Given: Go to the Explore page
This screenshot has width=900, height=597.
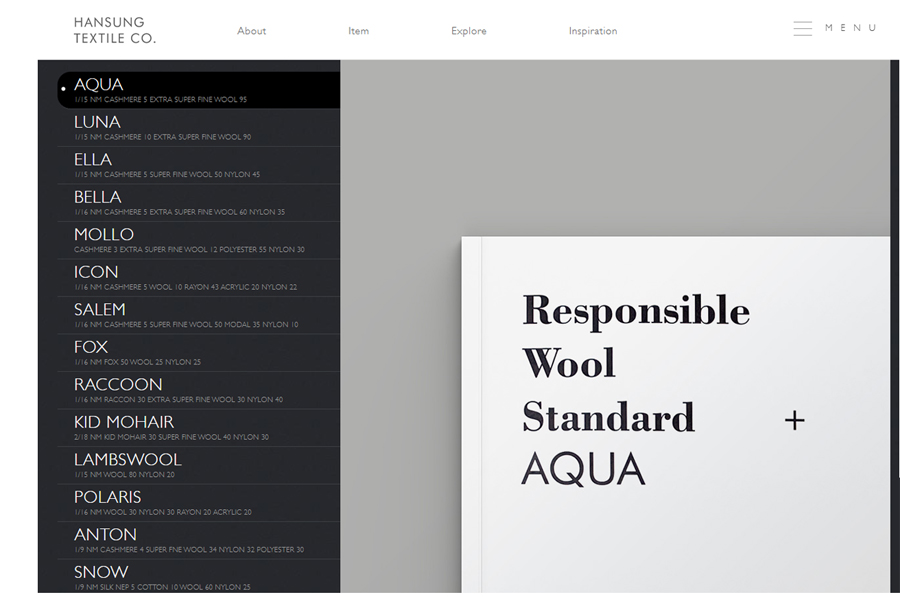Looking at the screenshot, I should point(468,31).
